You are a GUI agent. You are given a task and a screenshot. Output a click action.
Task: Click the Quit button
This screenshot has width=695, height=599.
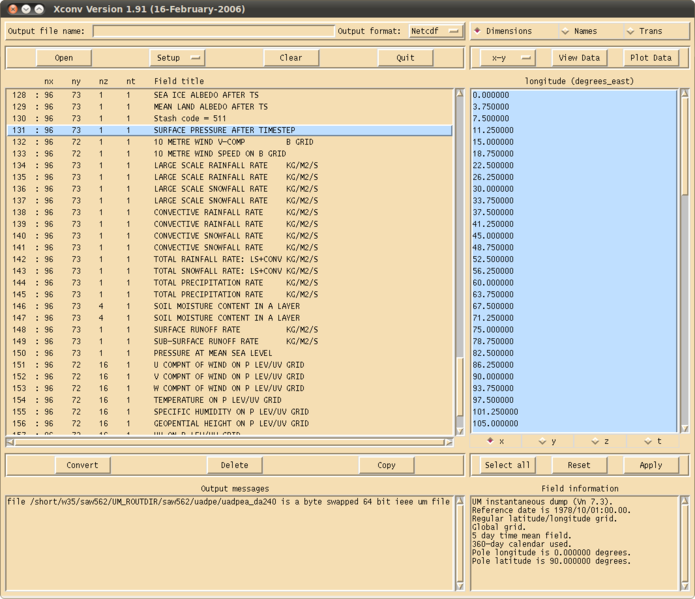click(x=405, y=58)
